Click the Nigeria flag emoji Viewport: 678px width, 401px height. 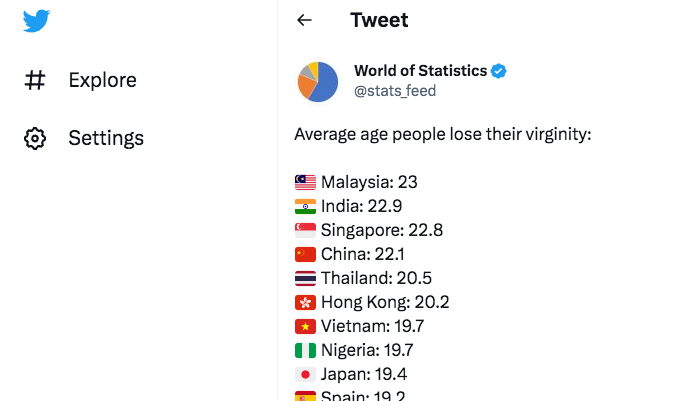[305, 350]
